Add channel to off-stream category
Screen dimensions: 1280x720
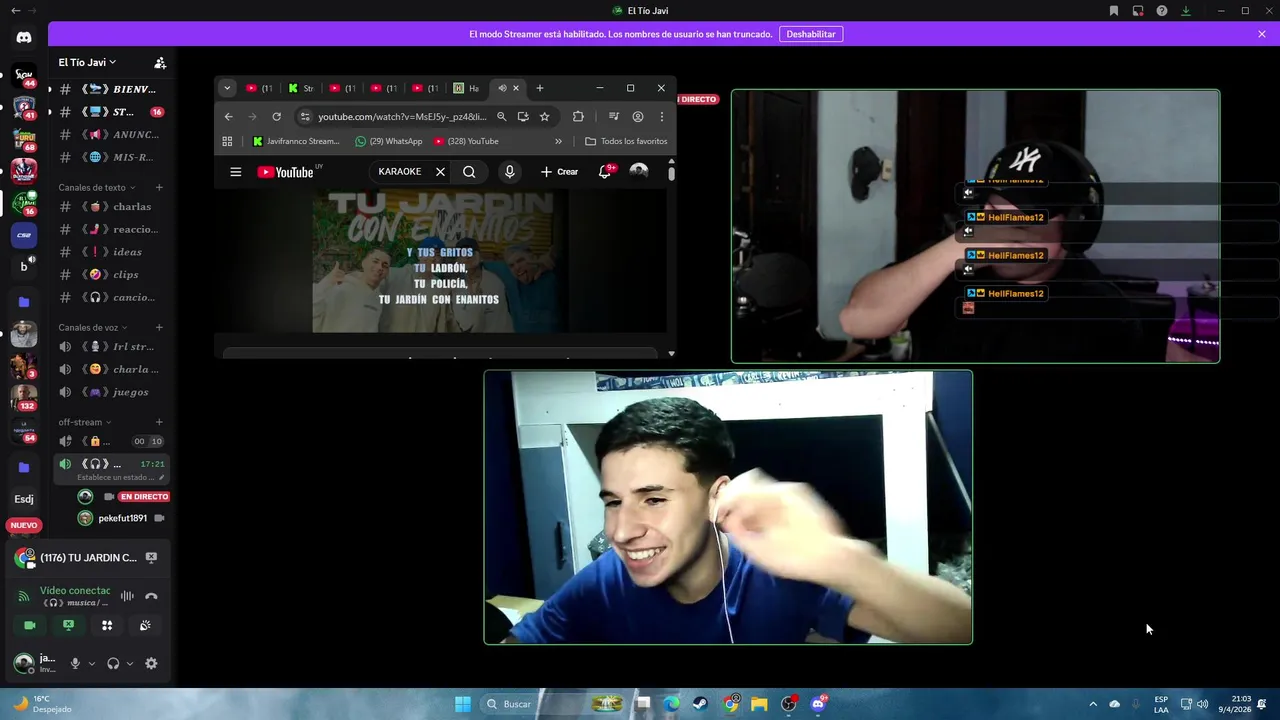[x=159, y=422]
